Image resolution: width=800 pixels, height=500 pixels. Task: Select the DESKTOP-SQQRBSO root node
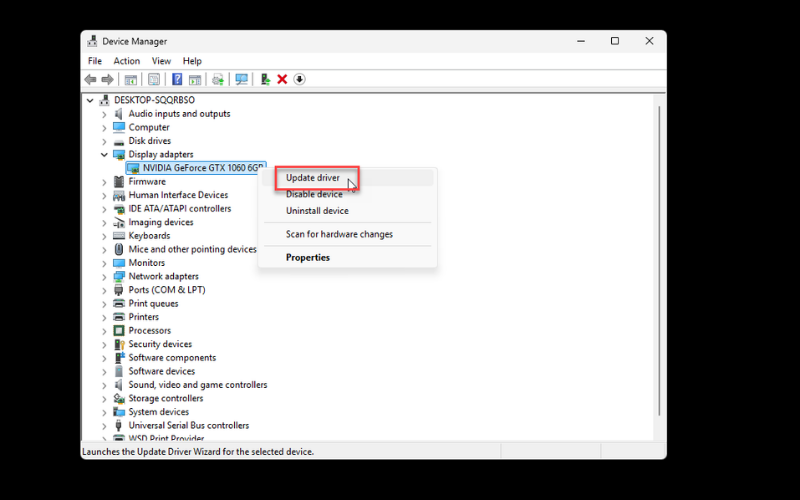[154, 100]
